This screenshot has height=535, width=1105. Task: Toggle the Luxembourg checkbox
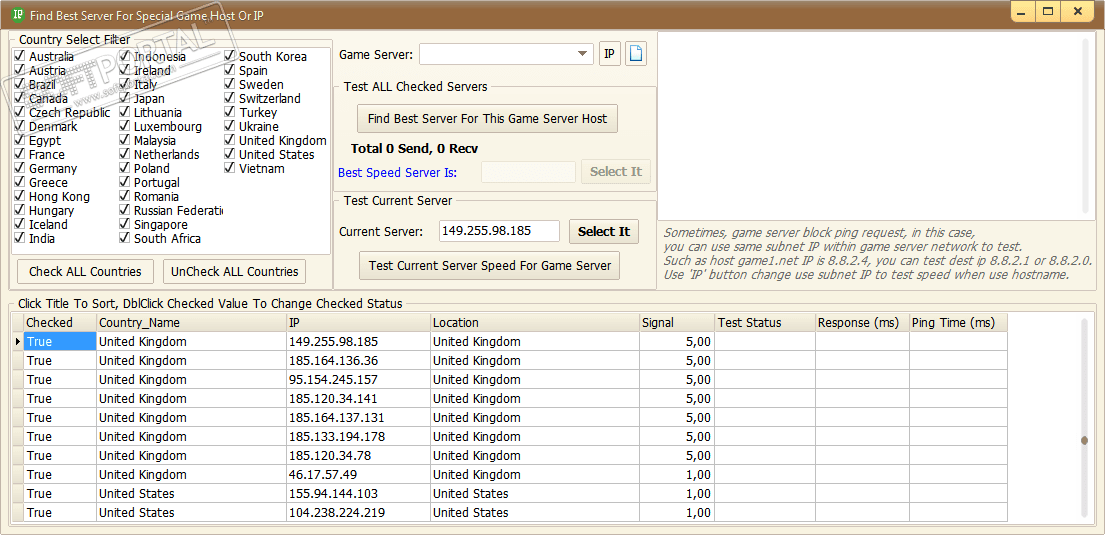(125, 126)
